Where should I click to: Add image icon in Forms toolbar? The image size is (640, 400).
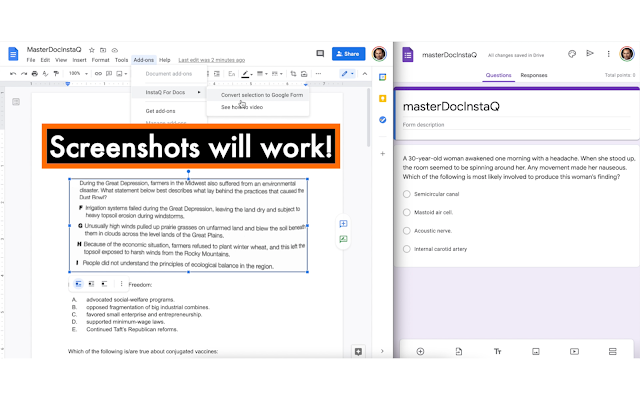(536, 351)
